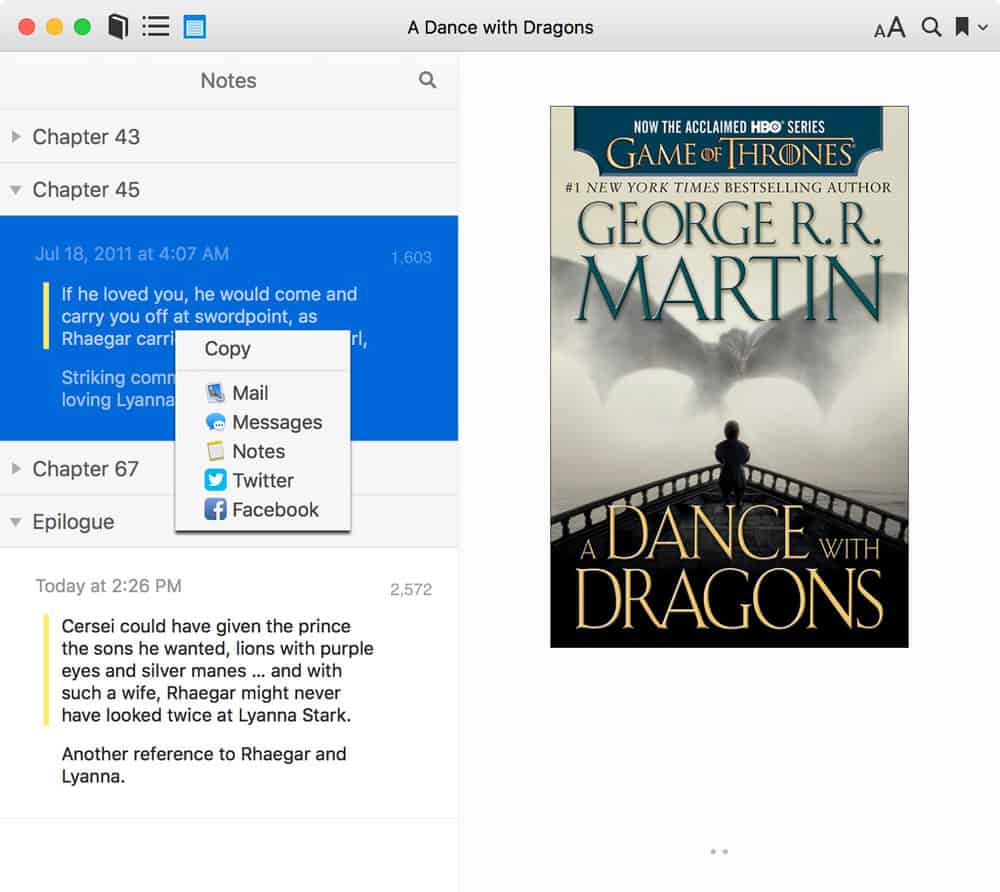Click the toolbar search magnifier icon

click(x=931, y=27)
